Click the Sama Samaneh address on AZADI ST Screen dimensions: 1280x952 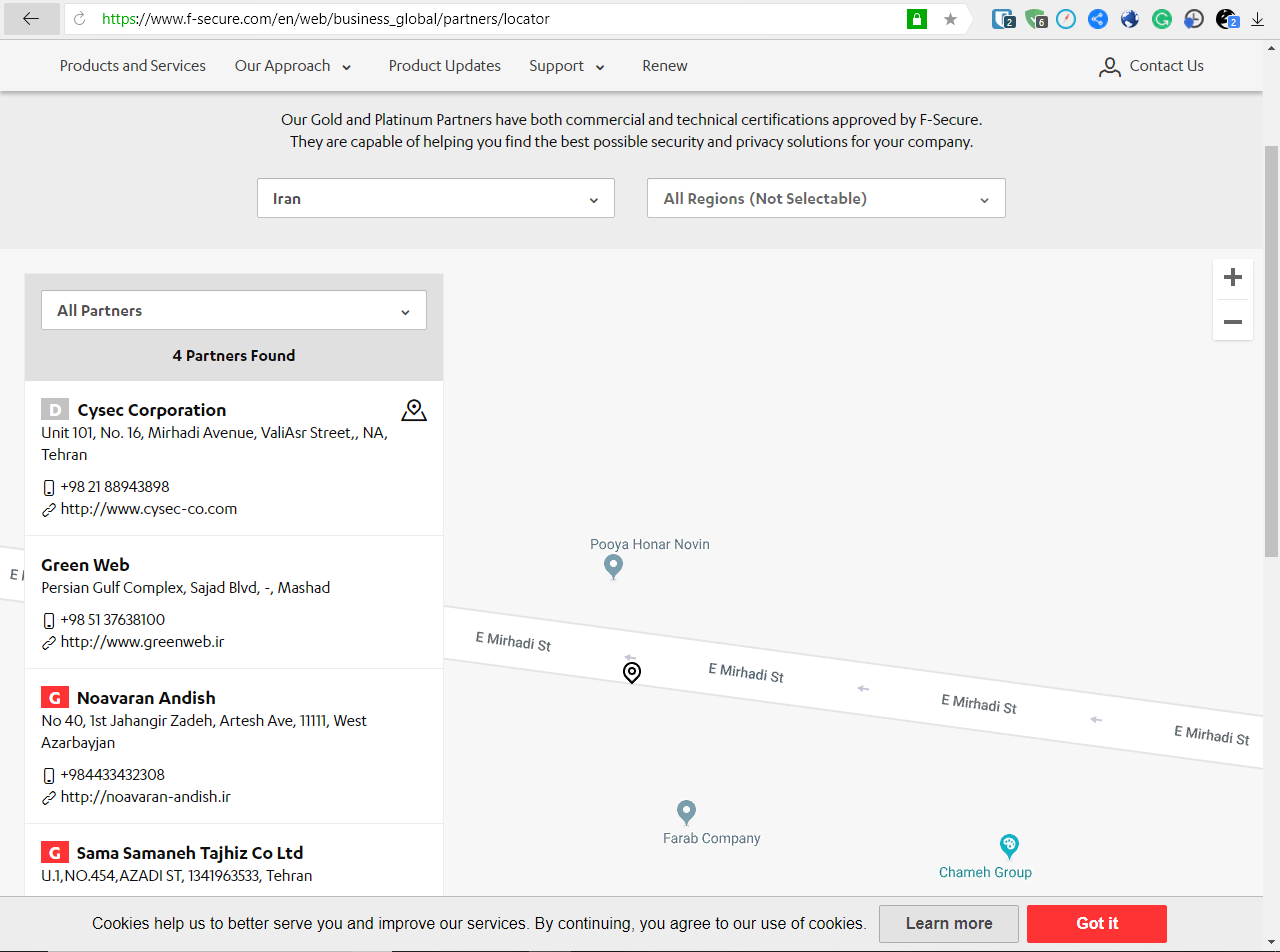177,876
